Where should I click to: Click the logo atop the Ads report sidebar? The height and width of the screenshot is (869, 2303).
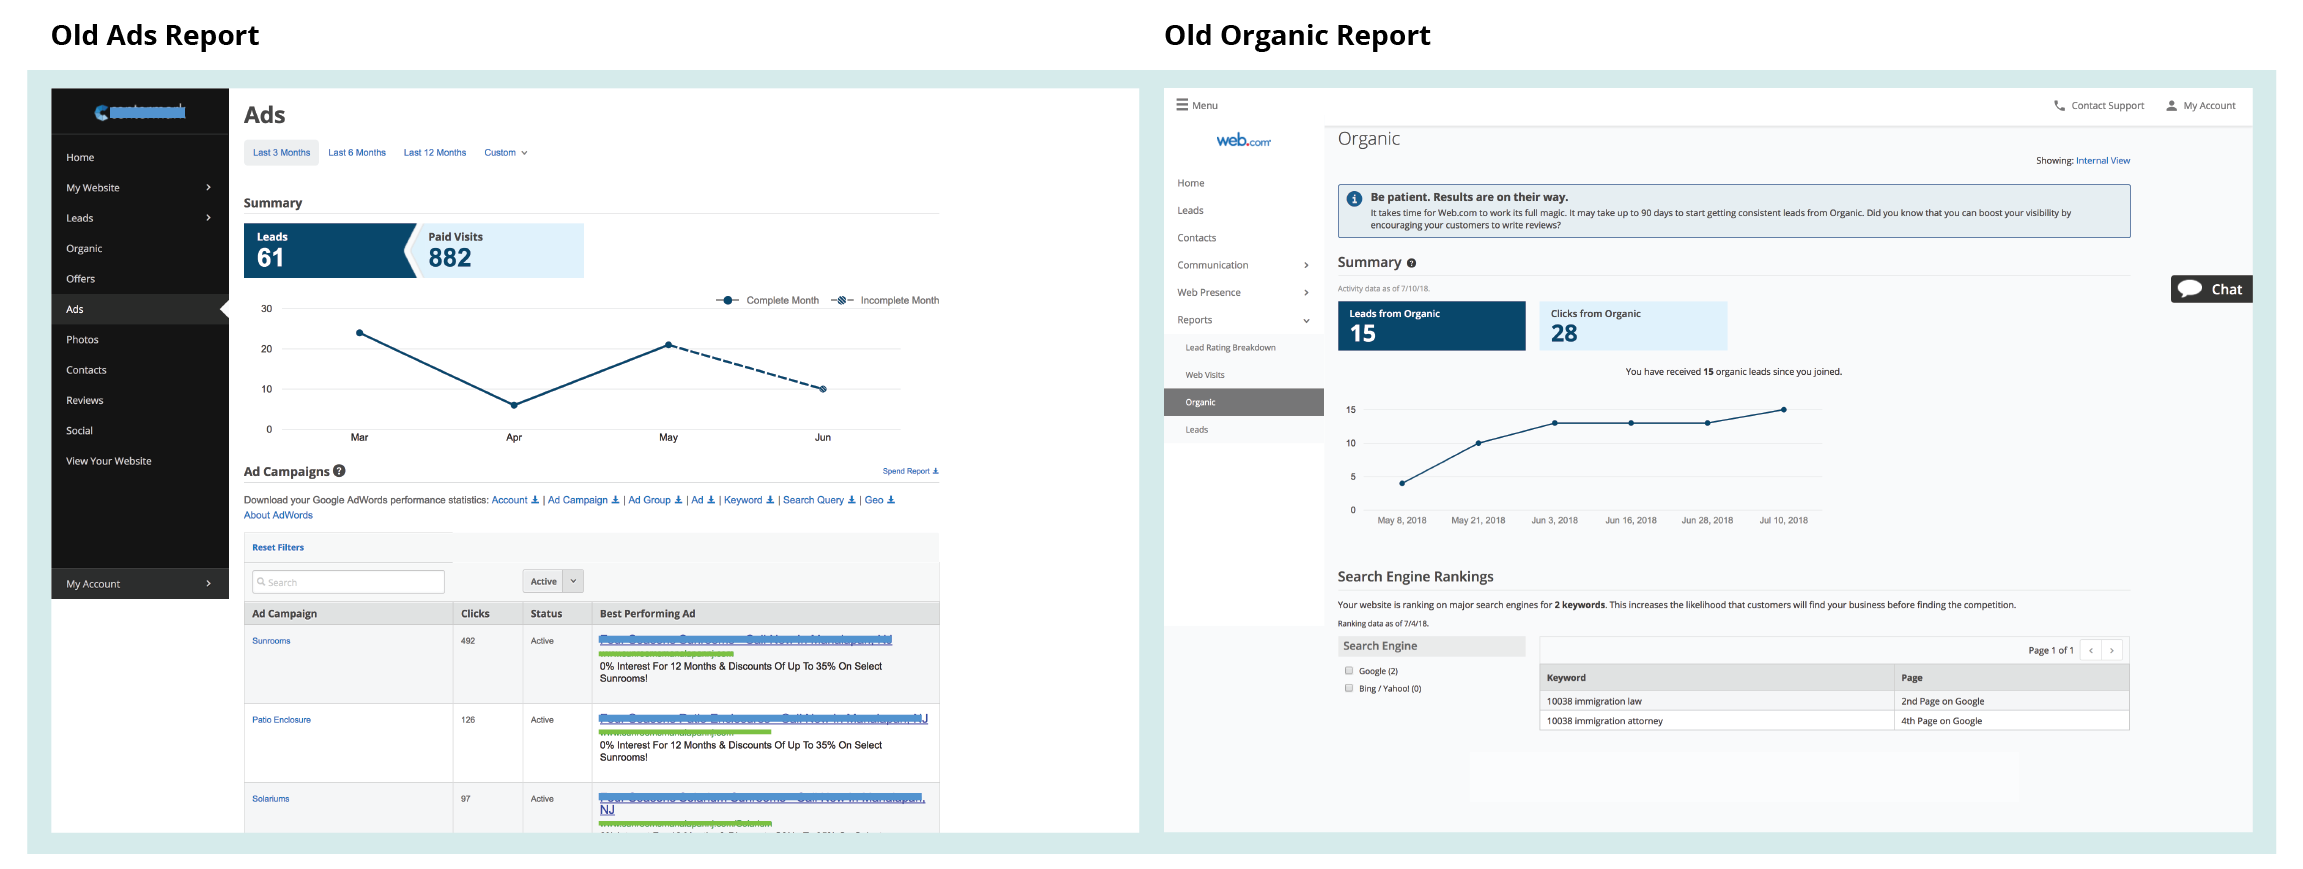point(140,112)
